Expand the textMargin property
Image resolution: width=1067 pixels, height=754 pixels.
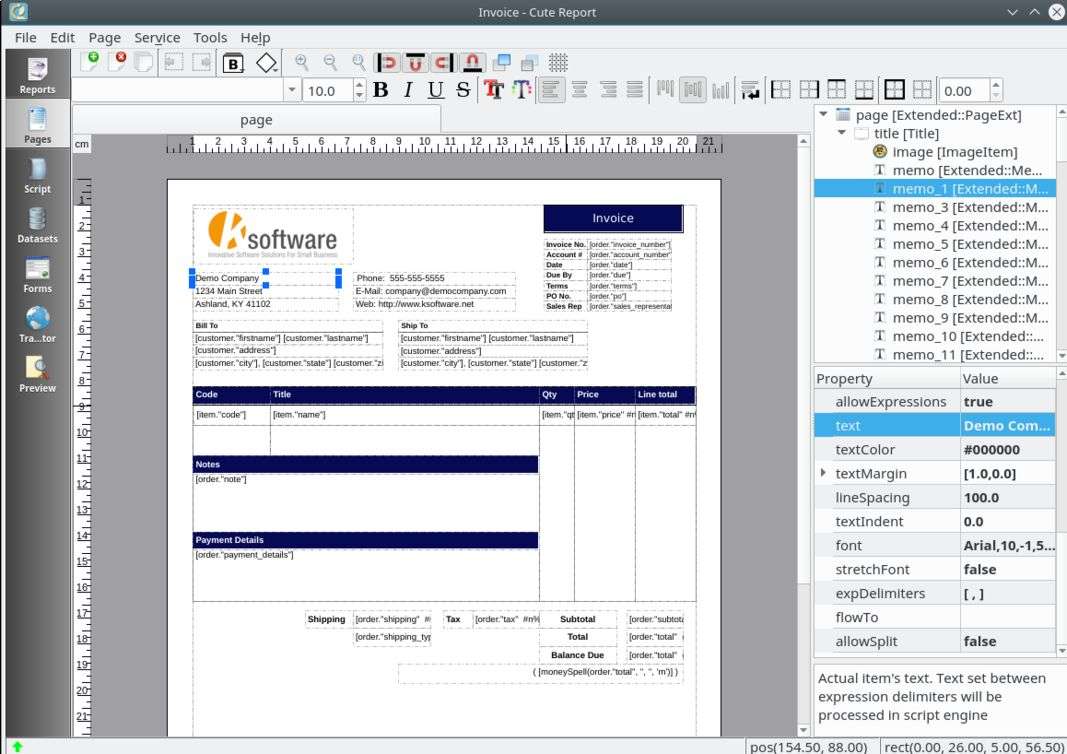click(824, 473)
